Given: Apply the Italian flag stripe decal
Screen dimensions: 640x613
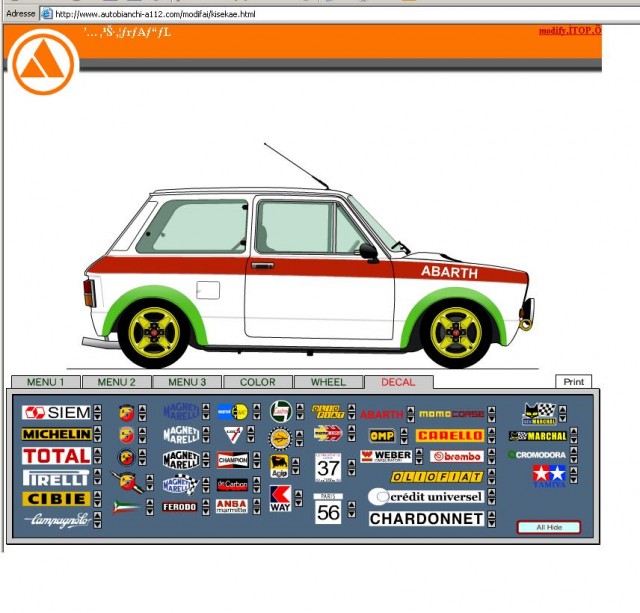Looking at the screenshot, I should coord(127,506).
